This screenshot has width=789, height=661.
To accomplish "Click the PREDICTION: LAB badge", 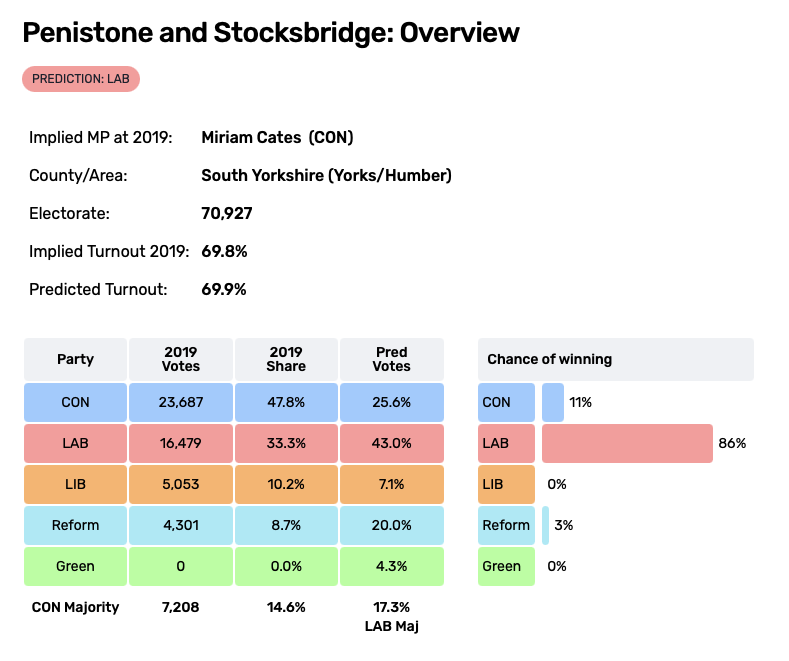I will 81,79.
